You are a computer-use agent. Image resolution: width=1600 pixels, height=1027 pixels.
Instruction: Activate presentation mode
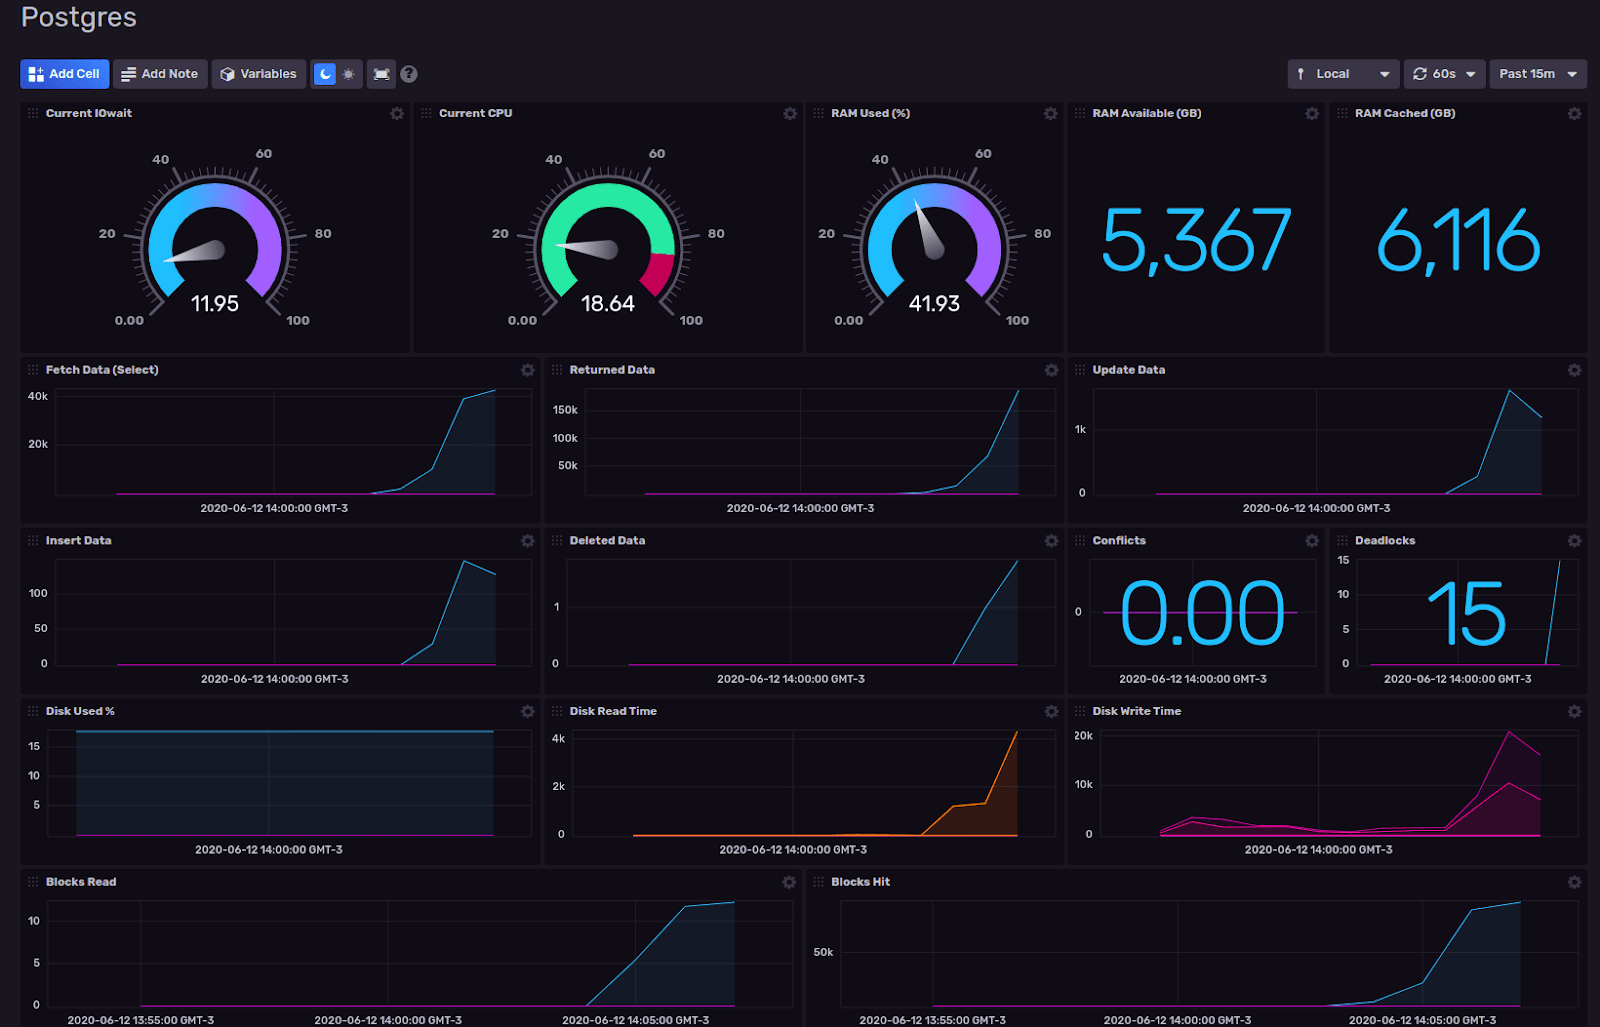[381, 73]
